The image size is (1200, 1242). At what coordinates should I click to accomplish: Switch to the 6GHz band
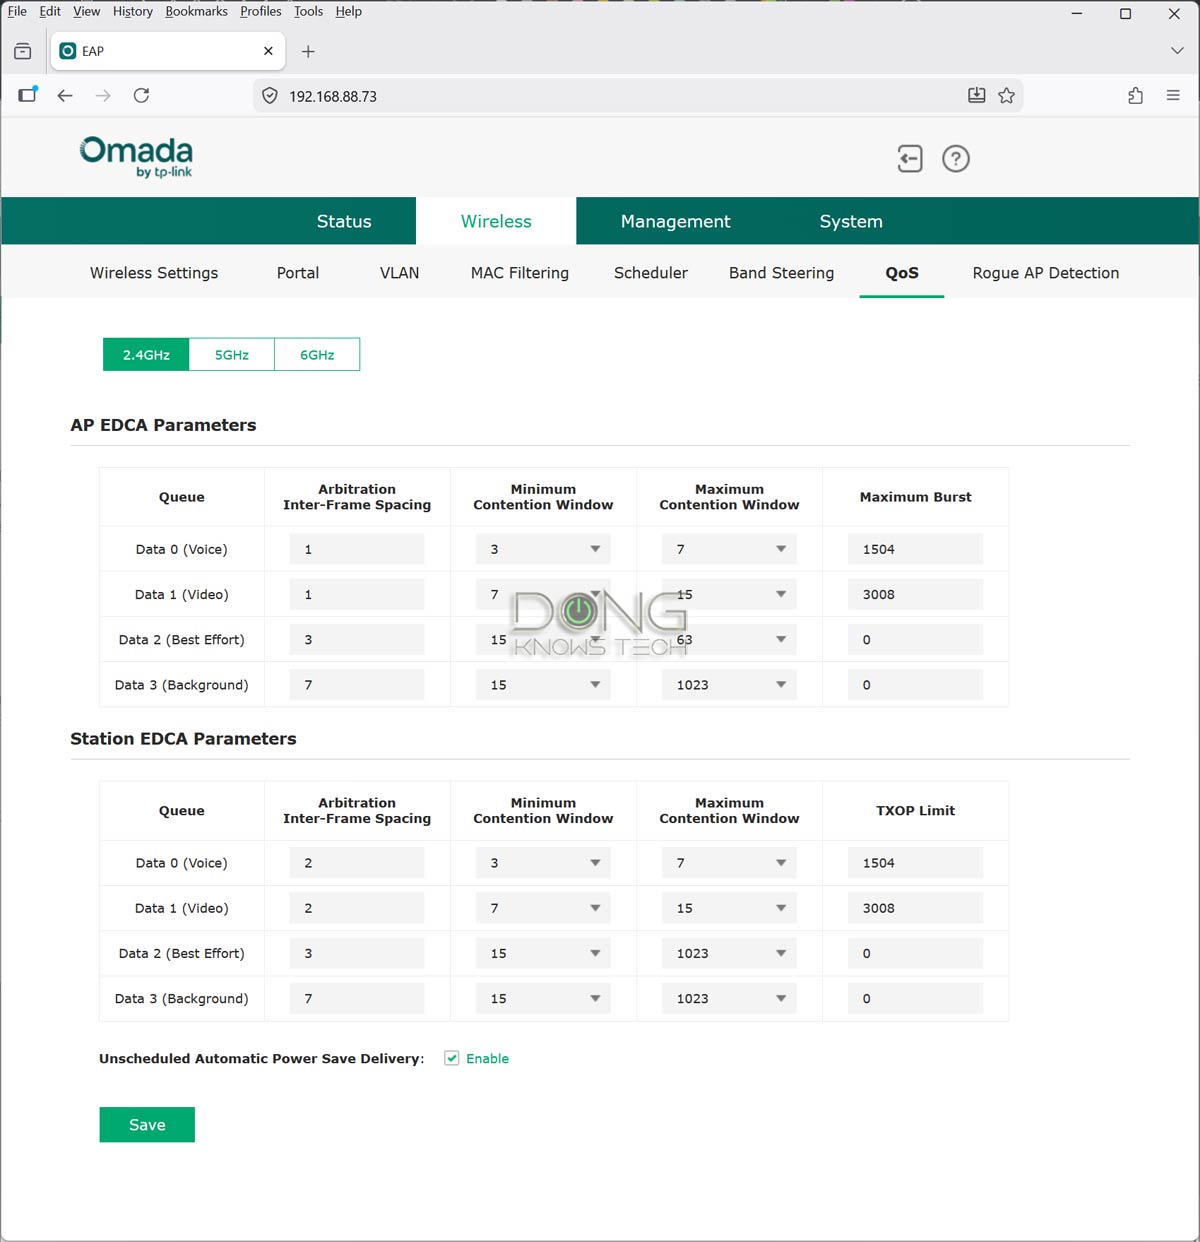click(317, 355)
